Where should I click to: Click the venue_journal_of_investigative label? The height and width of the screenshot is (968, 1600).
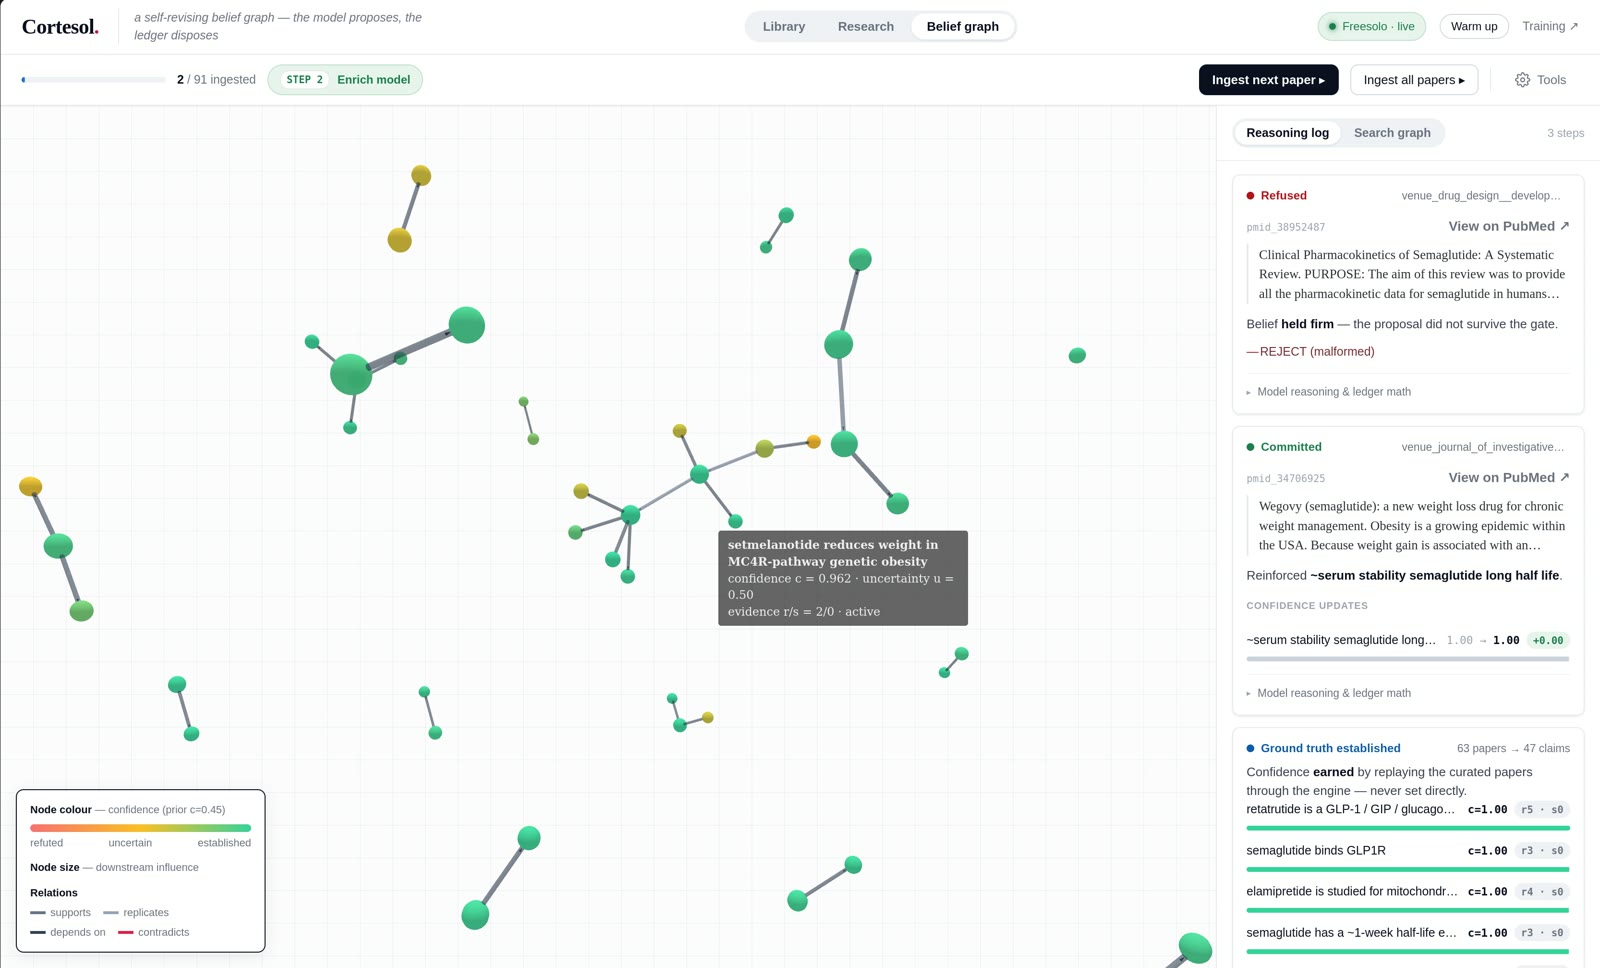coord(1482,447)
